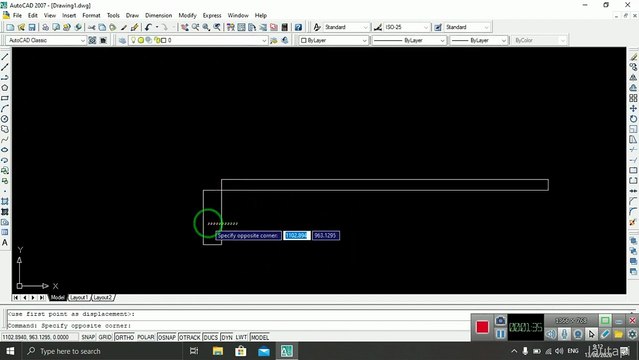Switch to the Layout1 tab
The image size is (639, 360).
pos(79,298)
